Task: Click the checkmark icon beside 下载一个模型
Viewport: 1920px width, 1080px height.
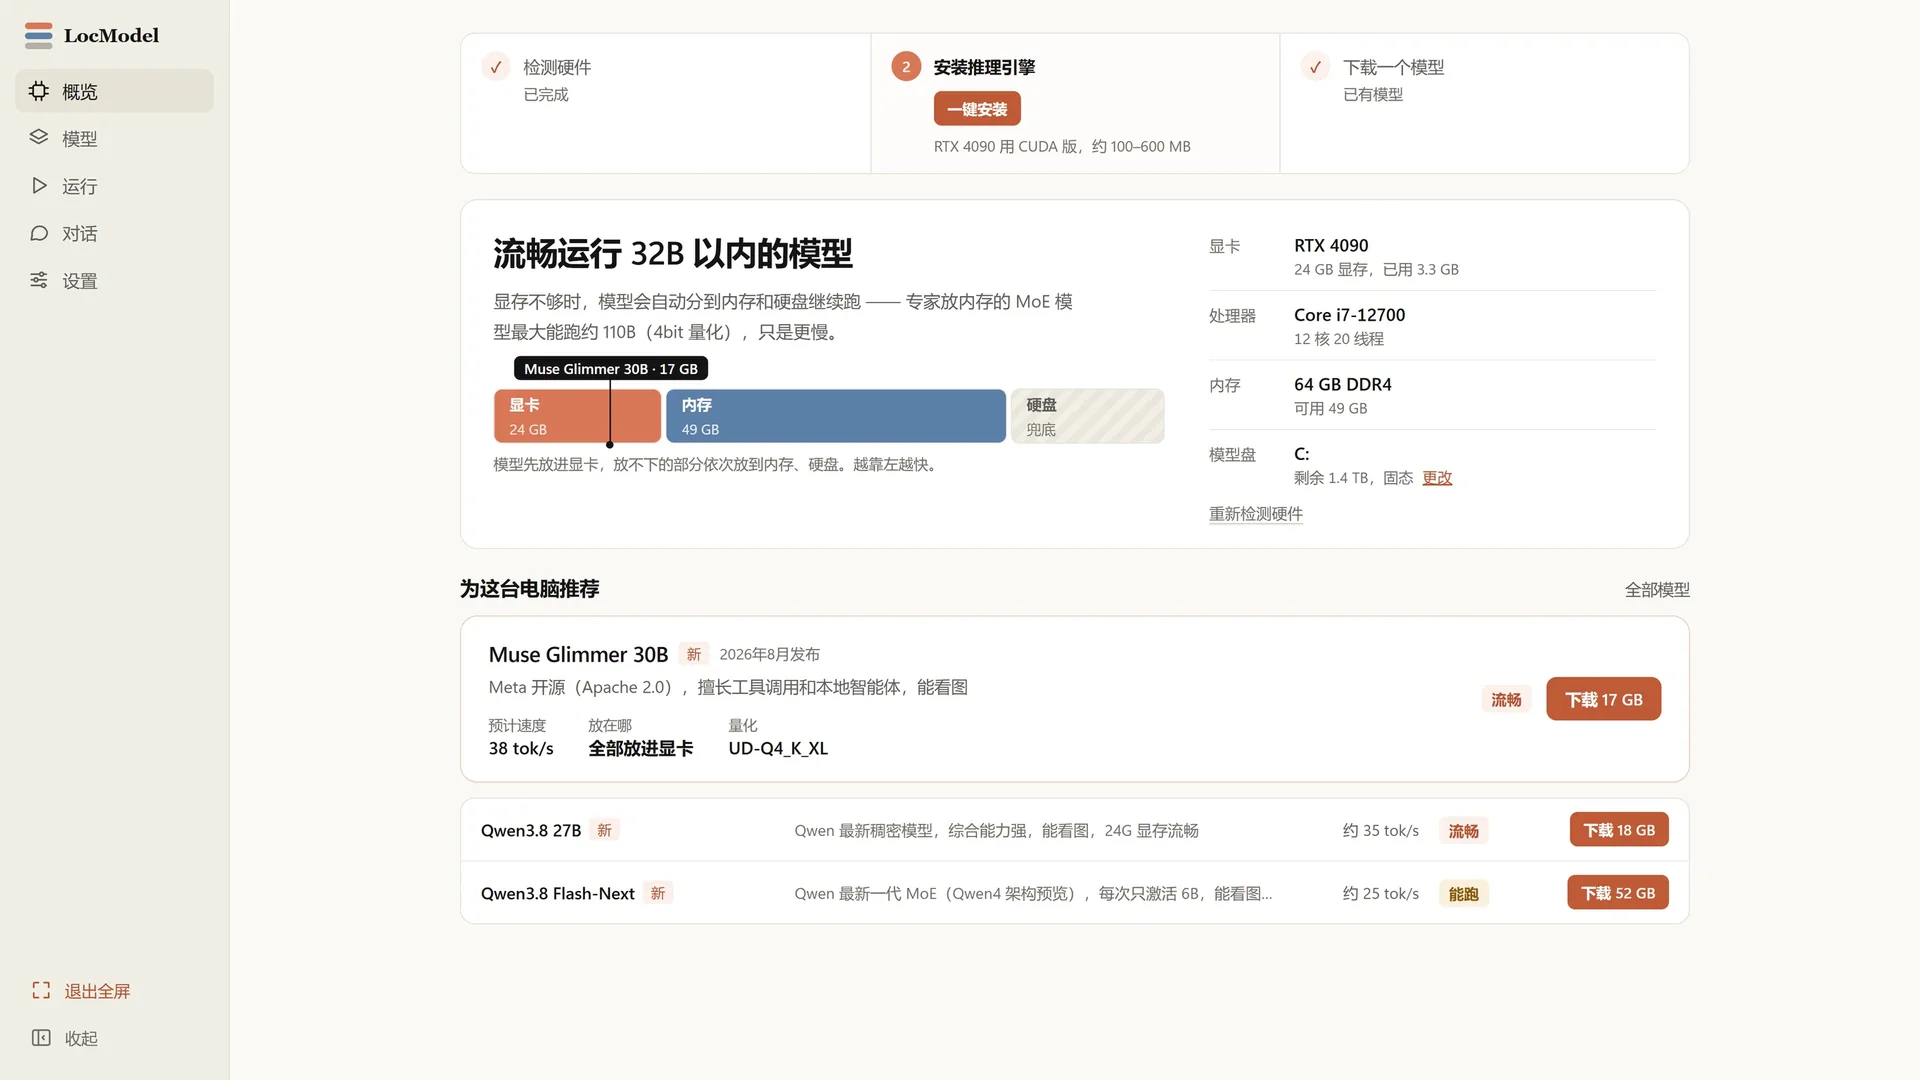Action: [1315, 67]
